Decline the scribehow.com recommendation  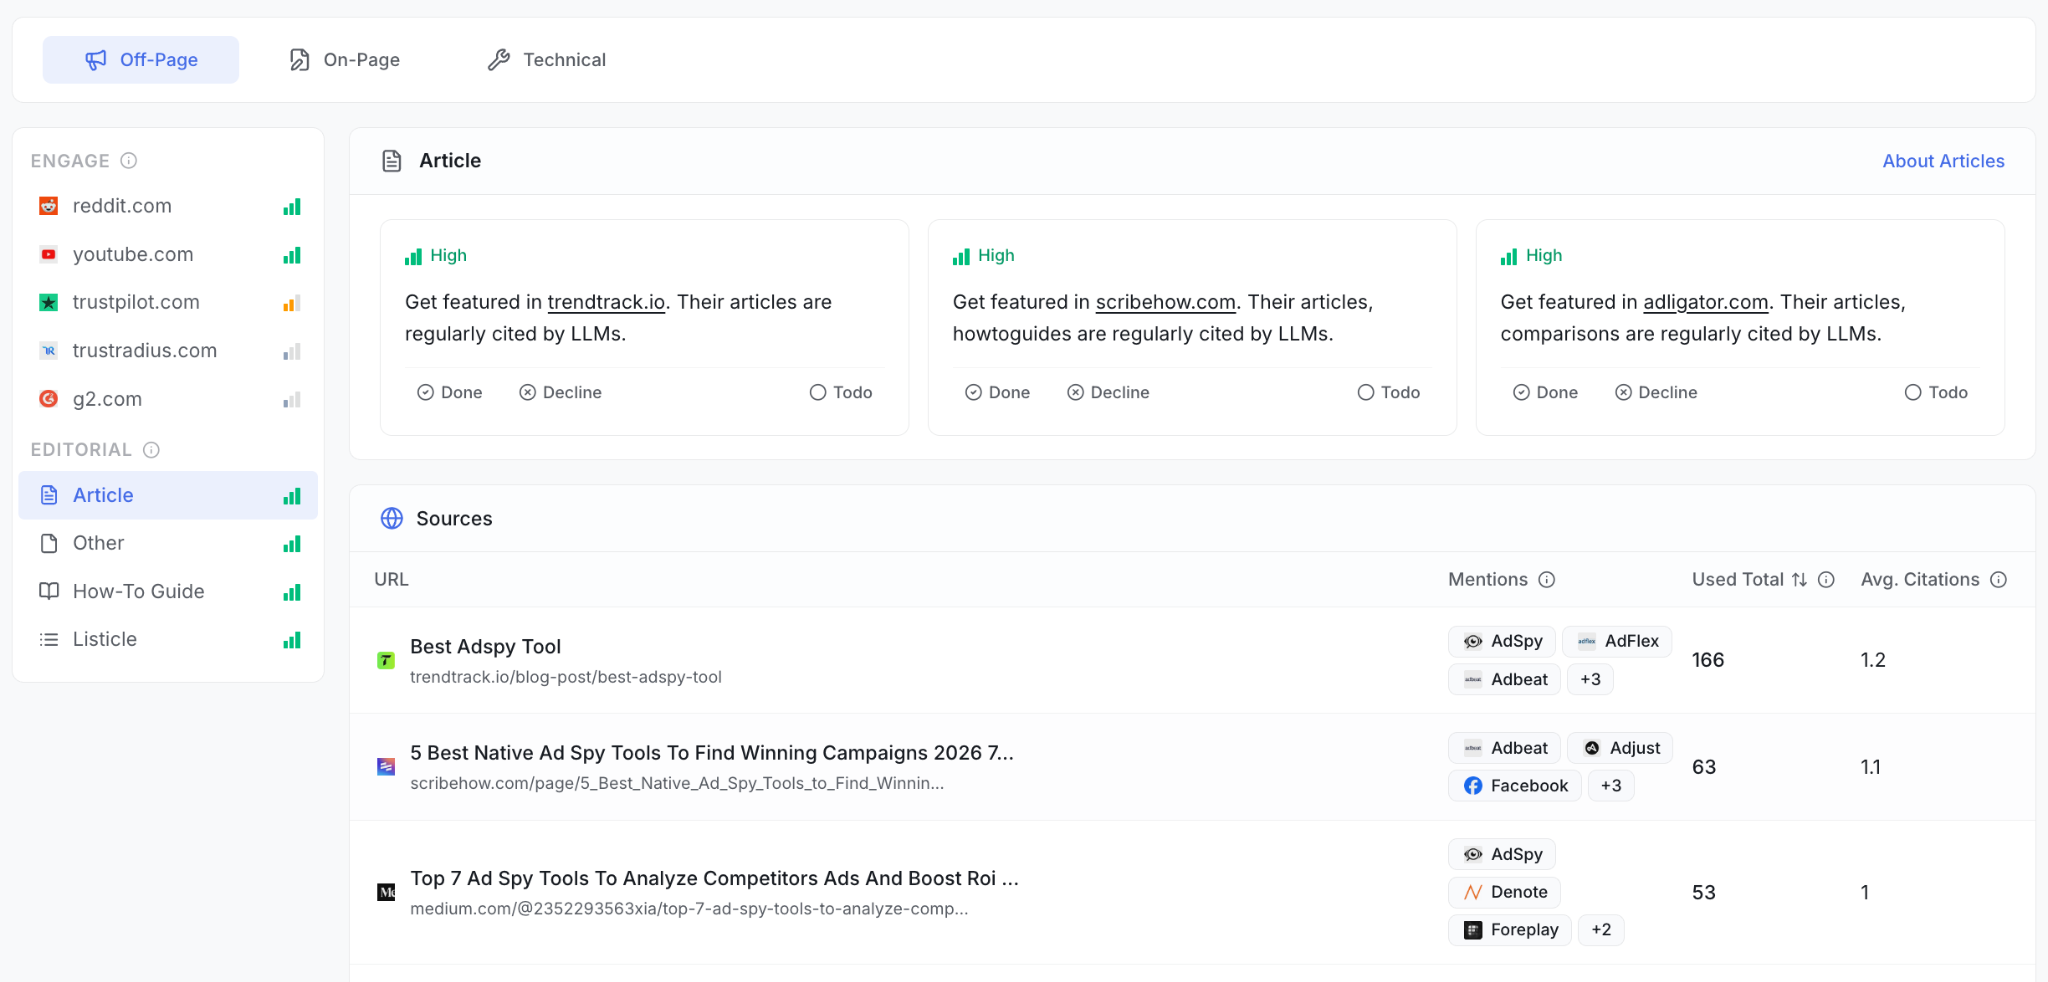point(1108,393)
